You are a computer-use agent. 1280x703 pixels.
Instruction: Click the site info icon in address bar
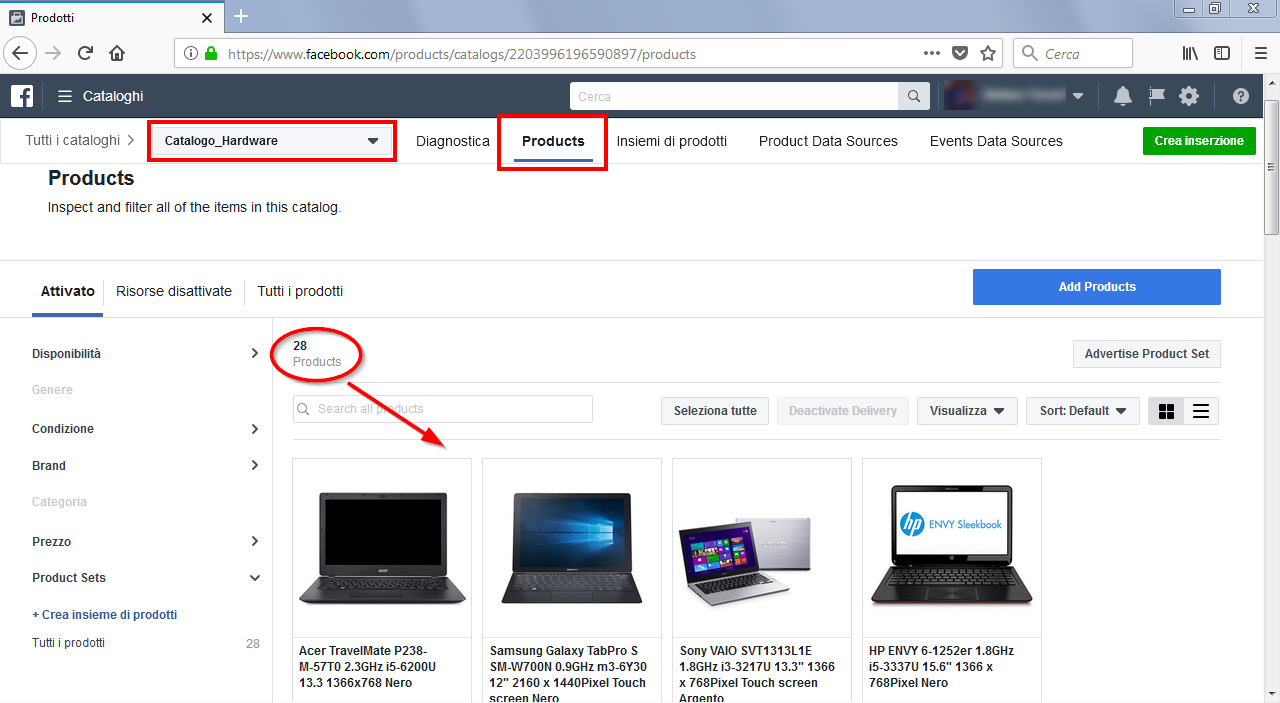click(x=190, y=53)
